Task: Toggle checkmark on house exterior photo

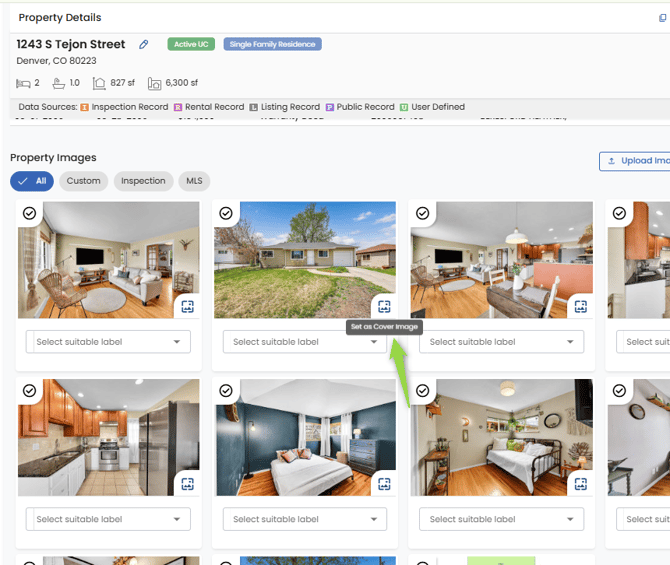Action: 226,213
